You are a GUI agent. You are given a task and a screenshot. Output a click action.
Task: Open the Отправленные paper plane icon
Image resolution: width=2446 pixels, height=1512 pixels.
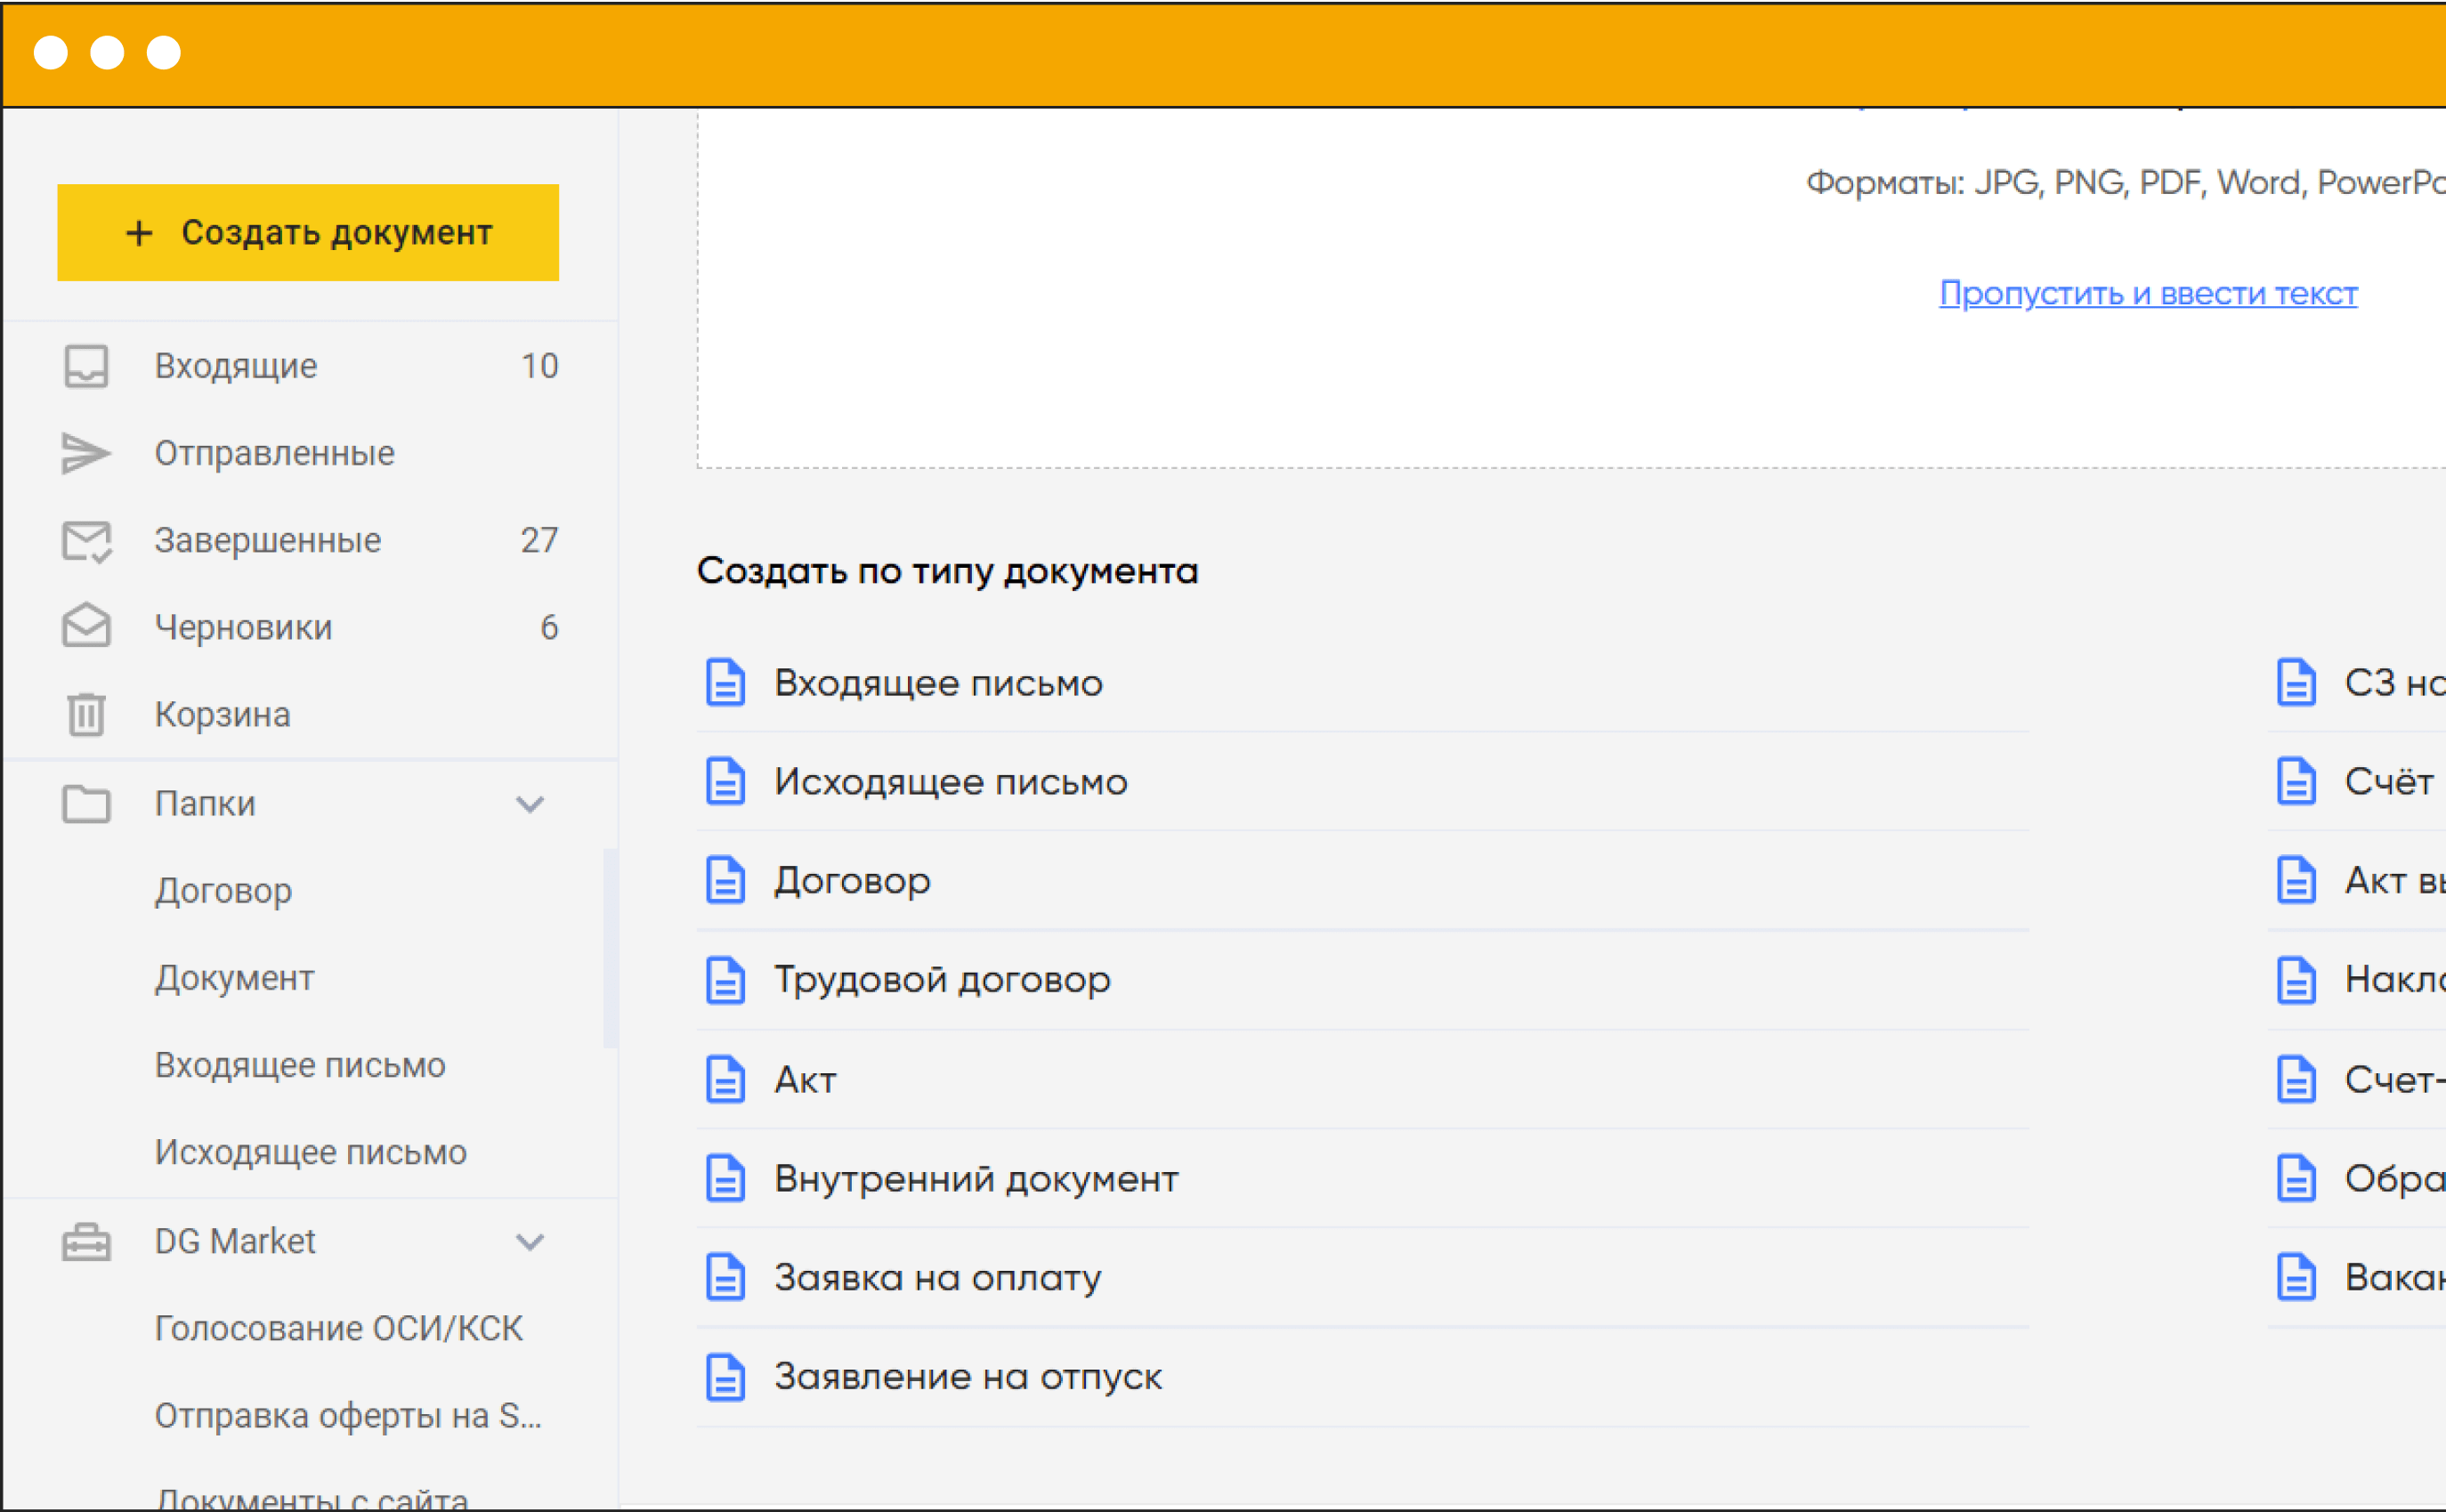point(86,453)
